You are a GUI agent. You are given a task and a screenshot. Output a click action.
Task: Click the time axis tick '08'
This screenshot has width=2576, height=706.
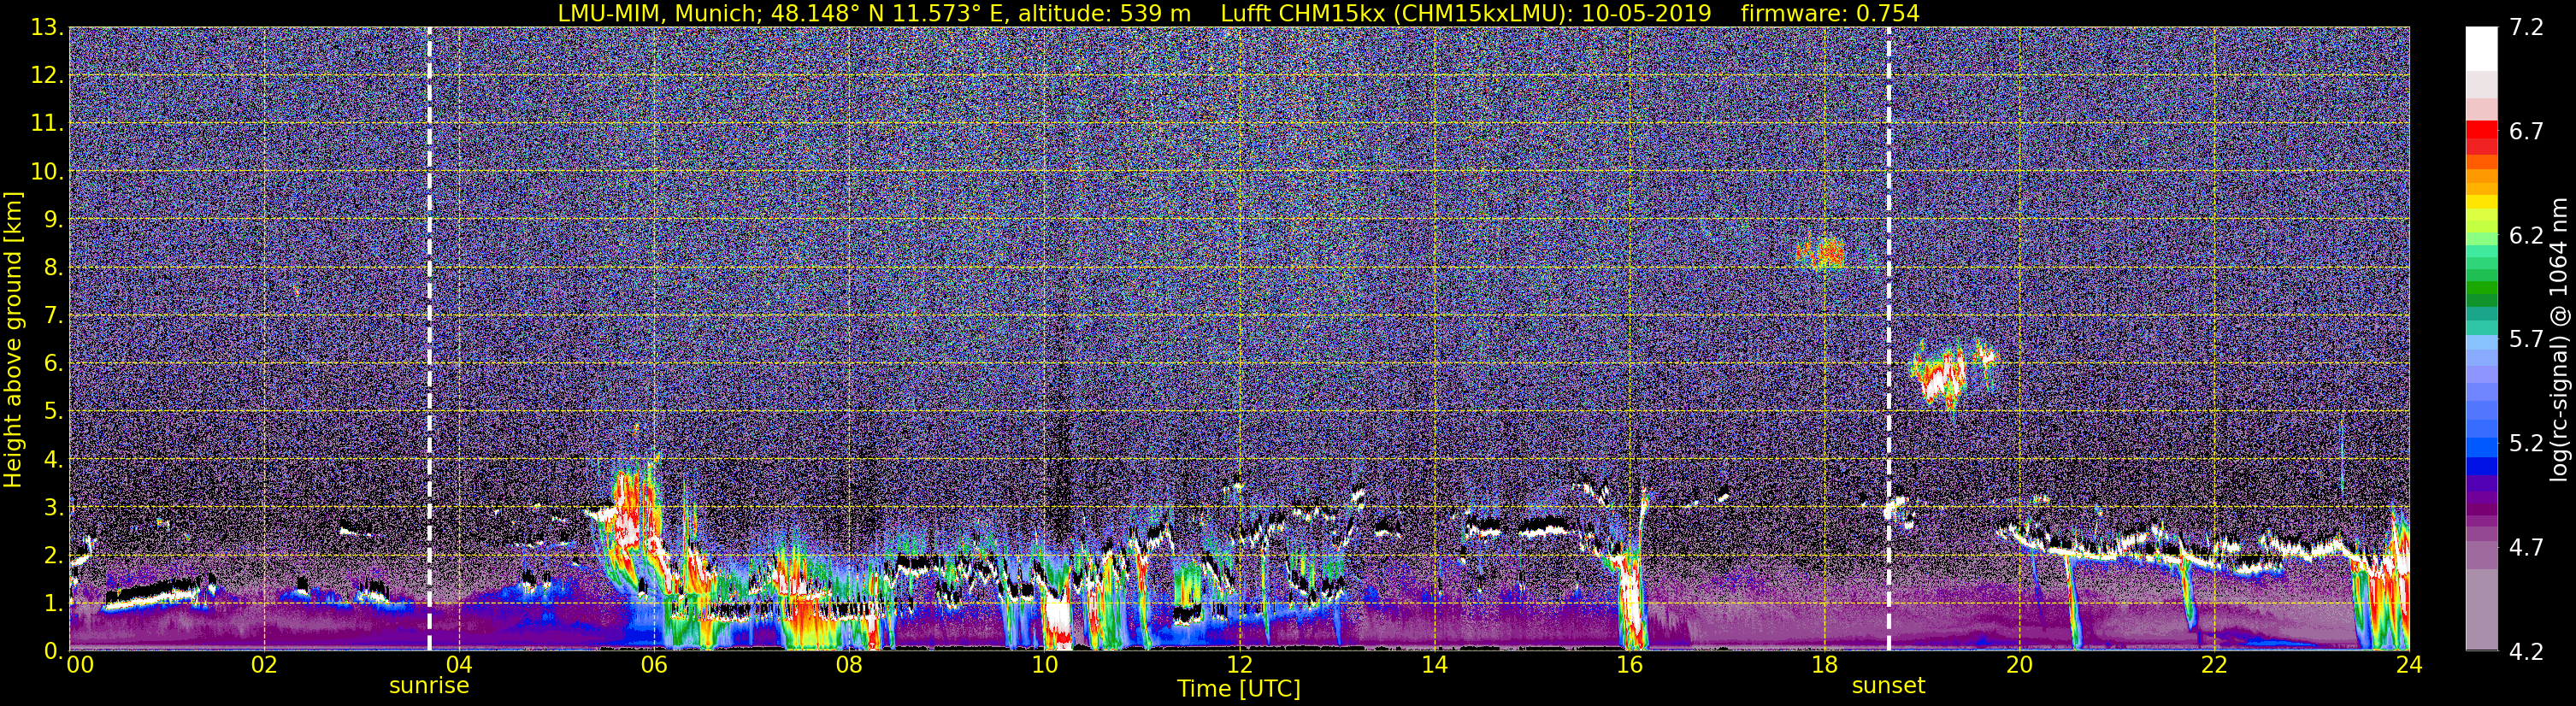849,665
